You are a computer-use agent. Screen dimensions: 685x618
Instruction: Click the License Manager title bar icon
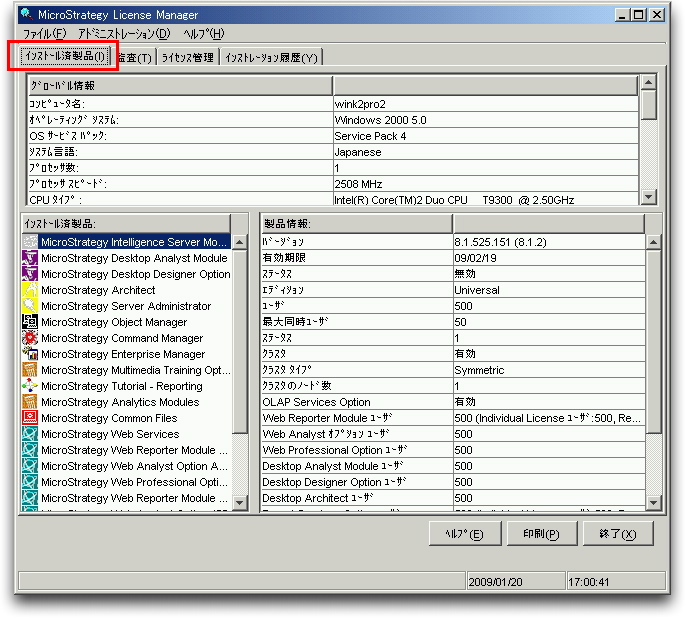click(27, 14)
